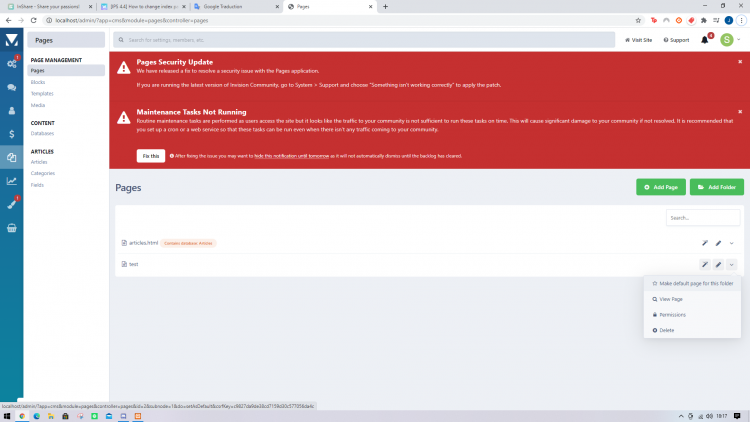Screen dimensions: 750x422
Task: Open Commerce dollar sign sidebar icon
Action: click(x=11, y=133)
